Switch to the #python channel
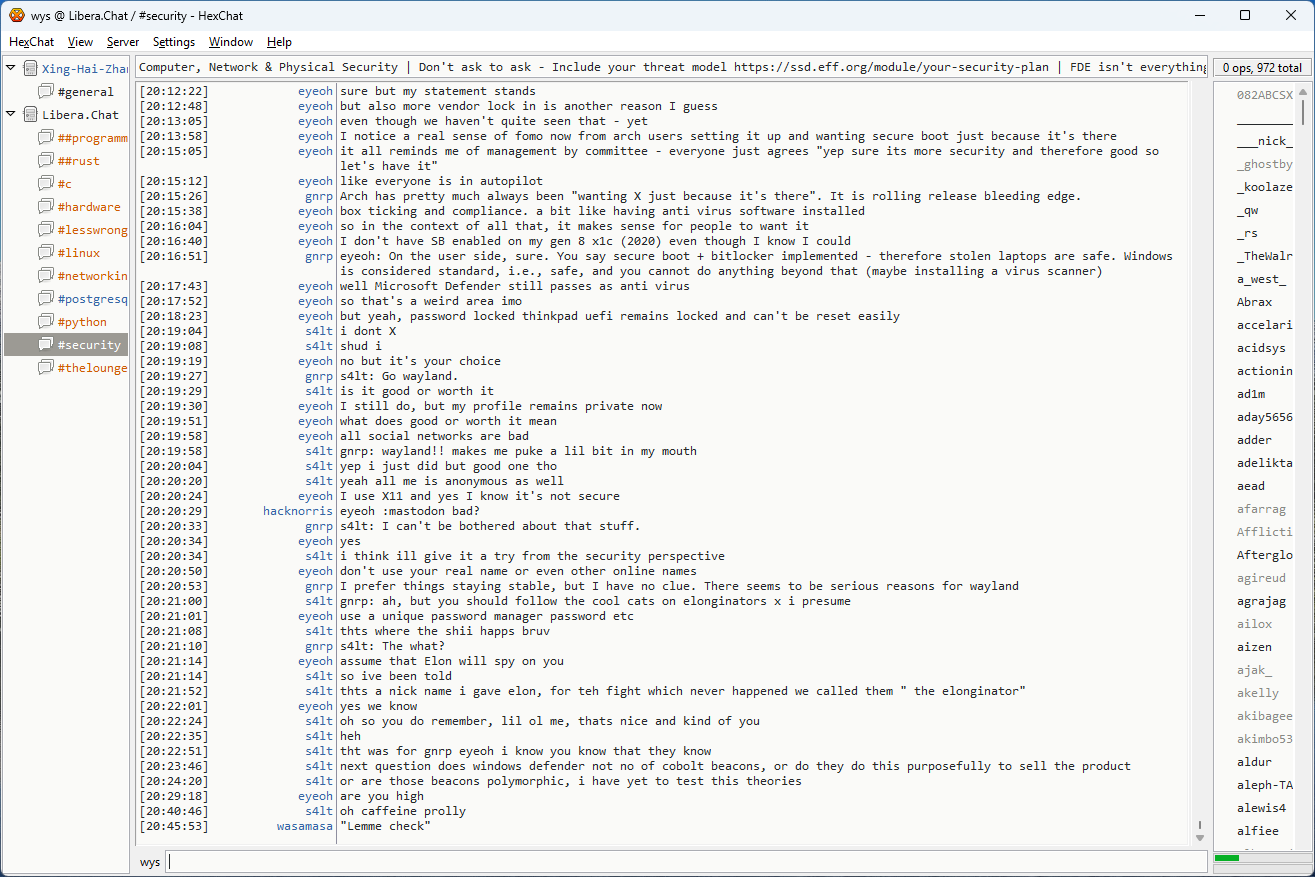The width and height of the screenshot is (1315, 877). [x=82, y=321]
